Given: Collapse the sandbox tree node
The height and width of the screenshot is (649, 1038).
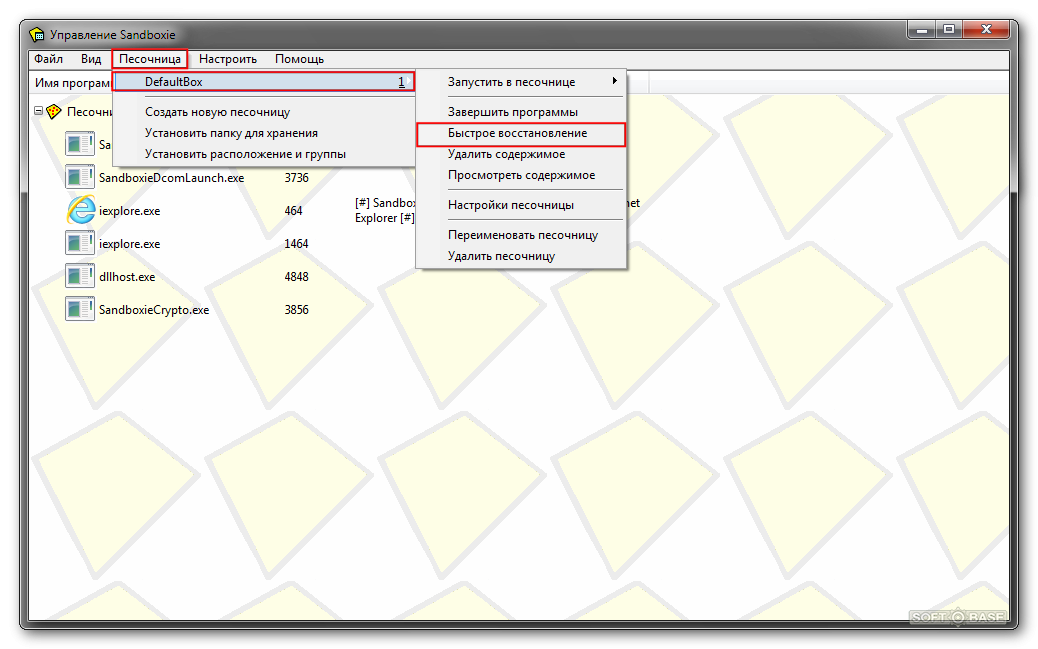Looking at the screenshot, I should (x=38, y=111).
